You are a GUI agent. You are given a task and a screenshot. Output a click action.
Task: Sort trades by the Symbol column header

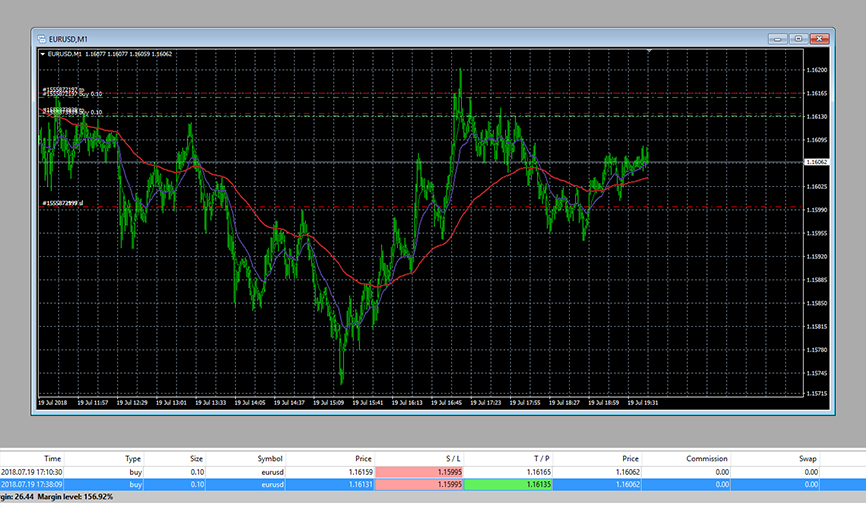coord(270,459)
